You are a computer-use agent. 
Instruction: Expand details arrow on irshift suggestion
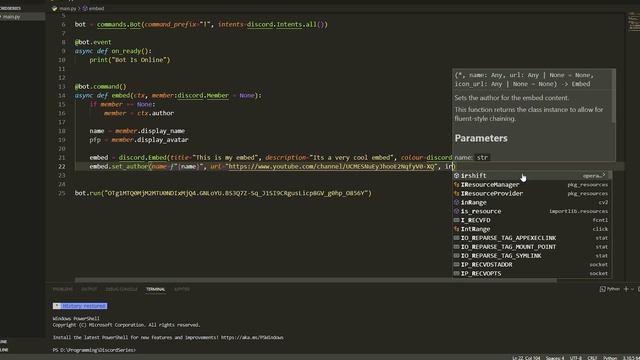[604, 175]
